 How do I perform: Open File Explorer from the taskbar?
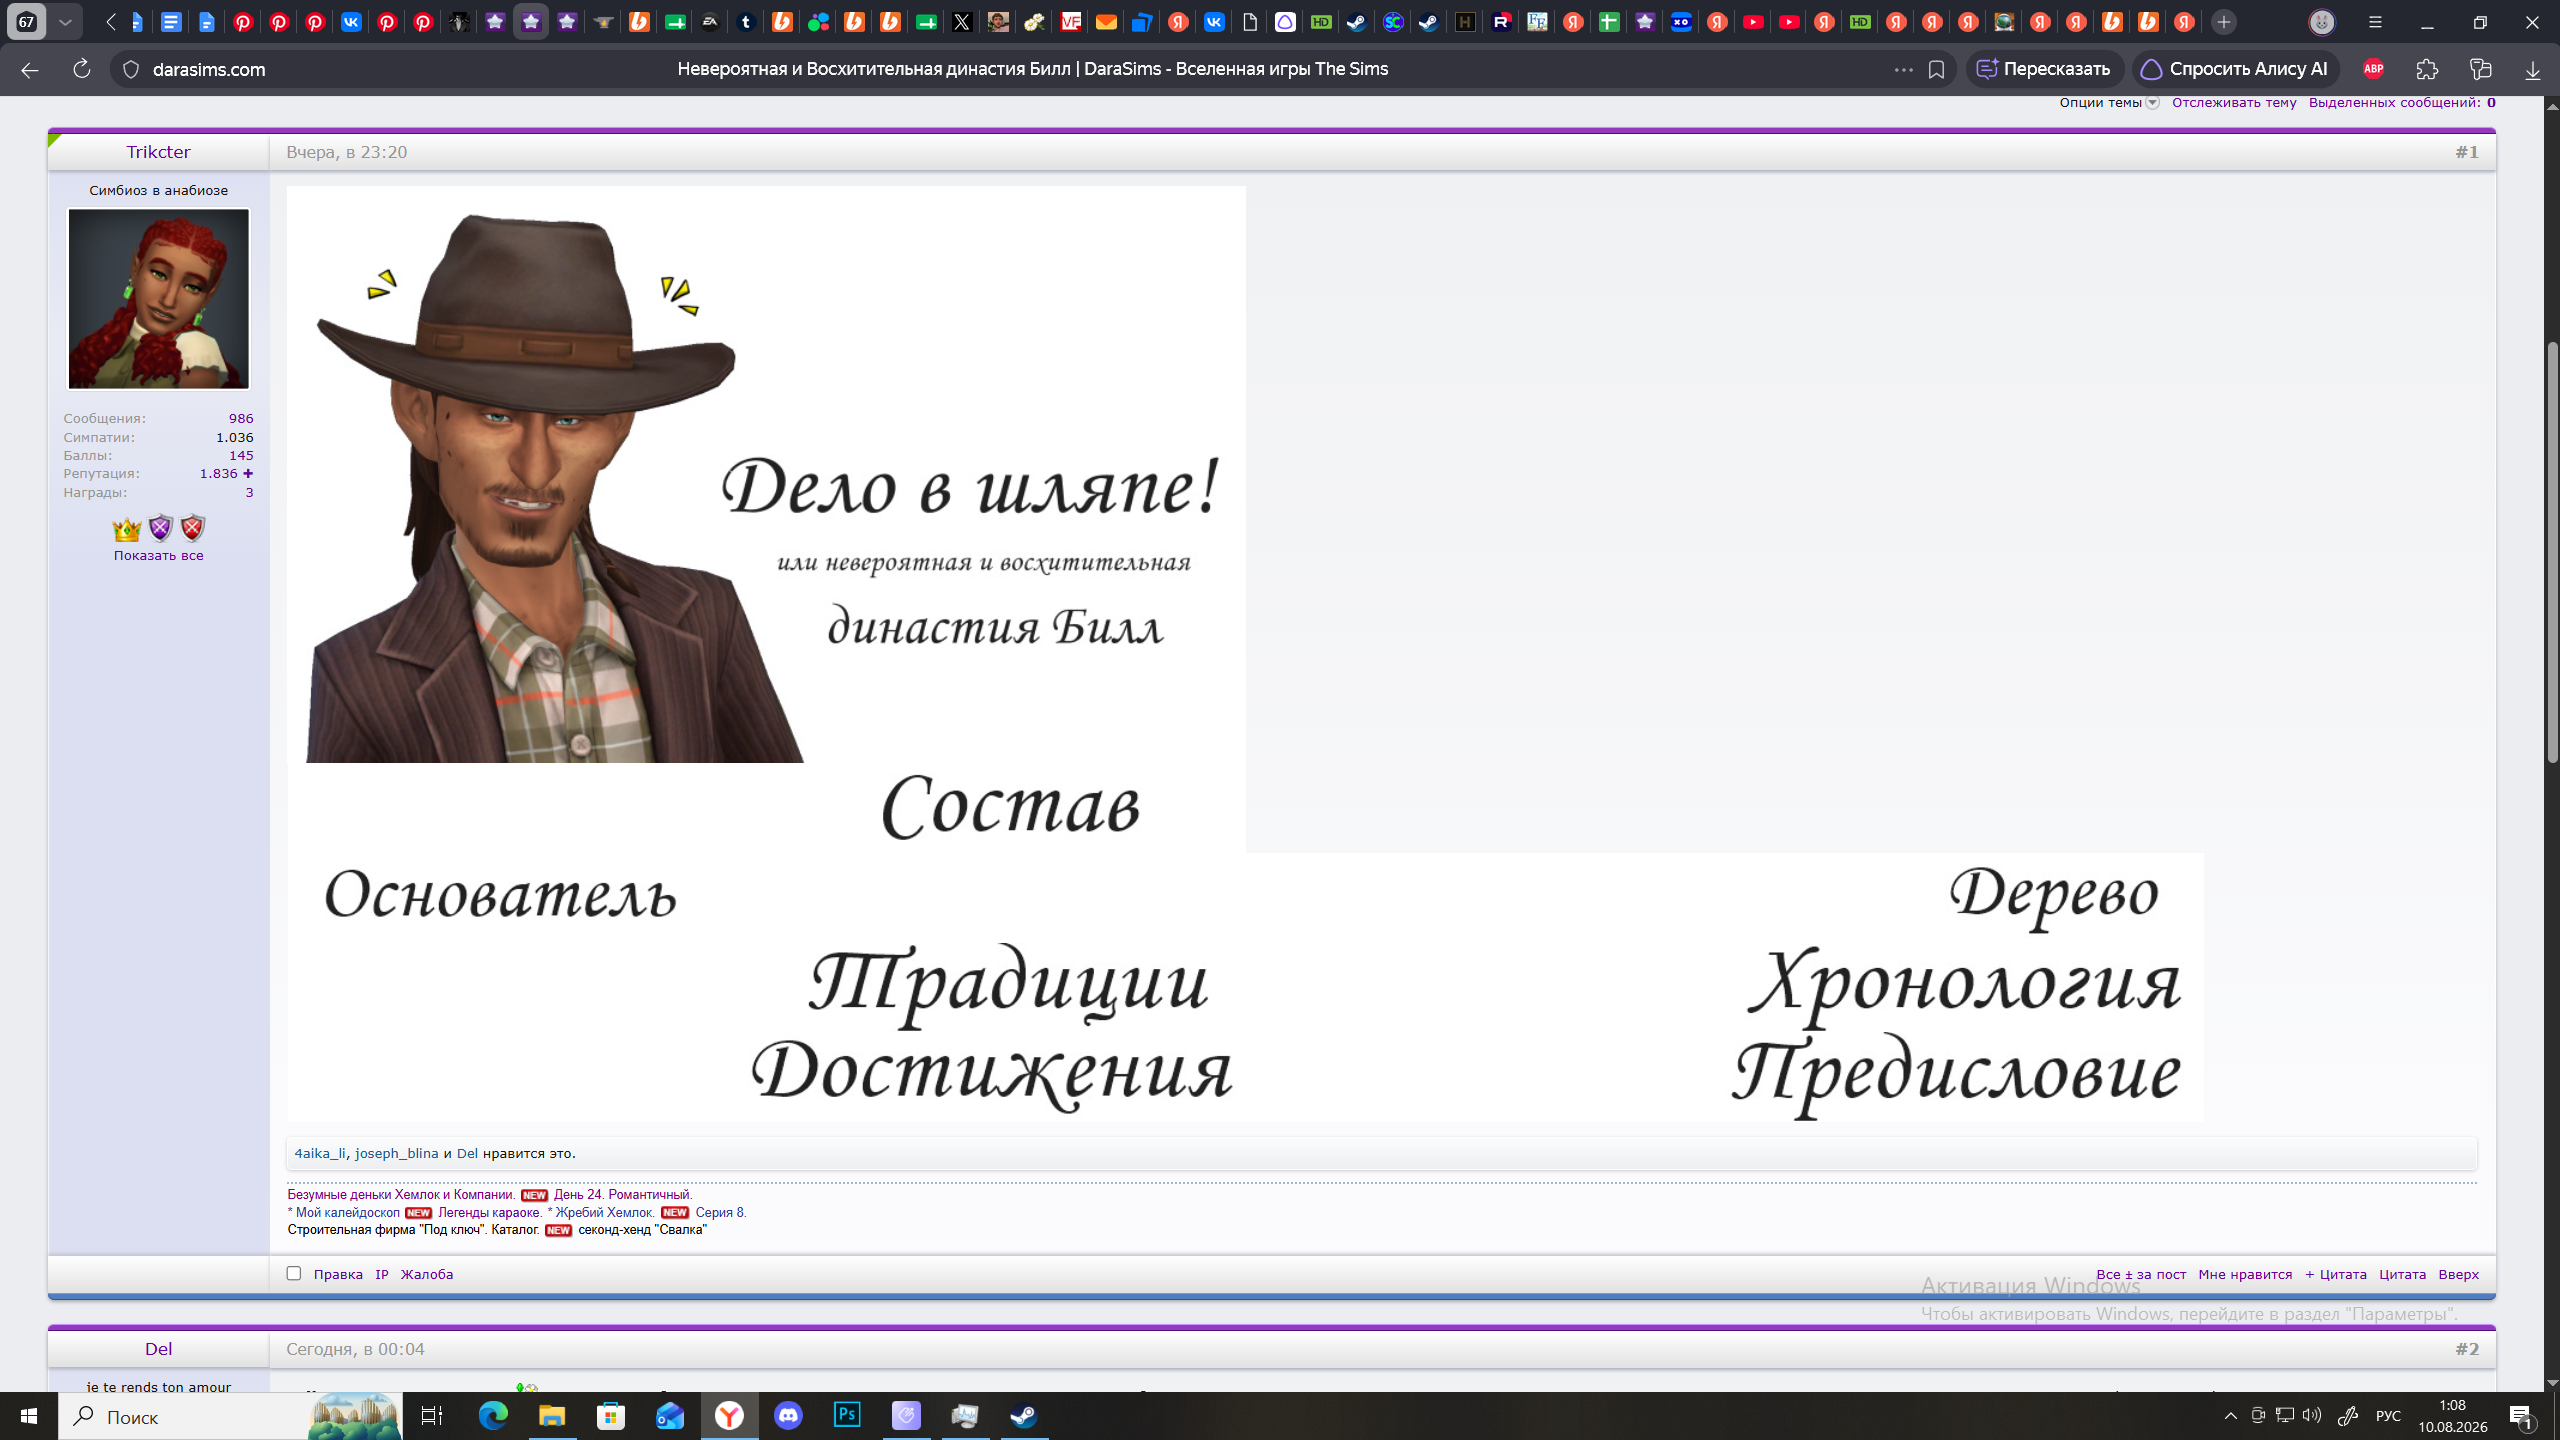tap(552, 1416)
